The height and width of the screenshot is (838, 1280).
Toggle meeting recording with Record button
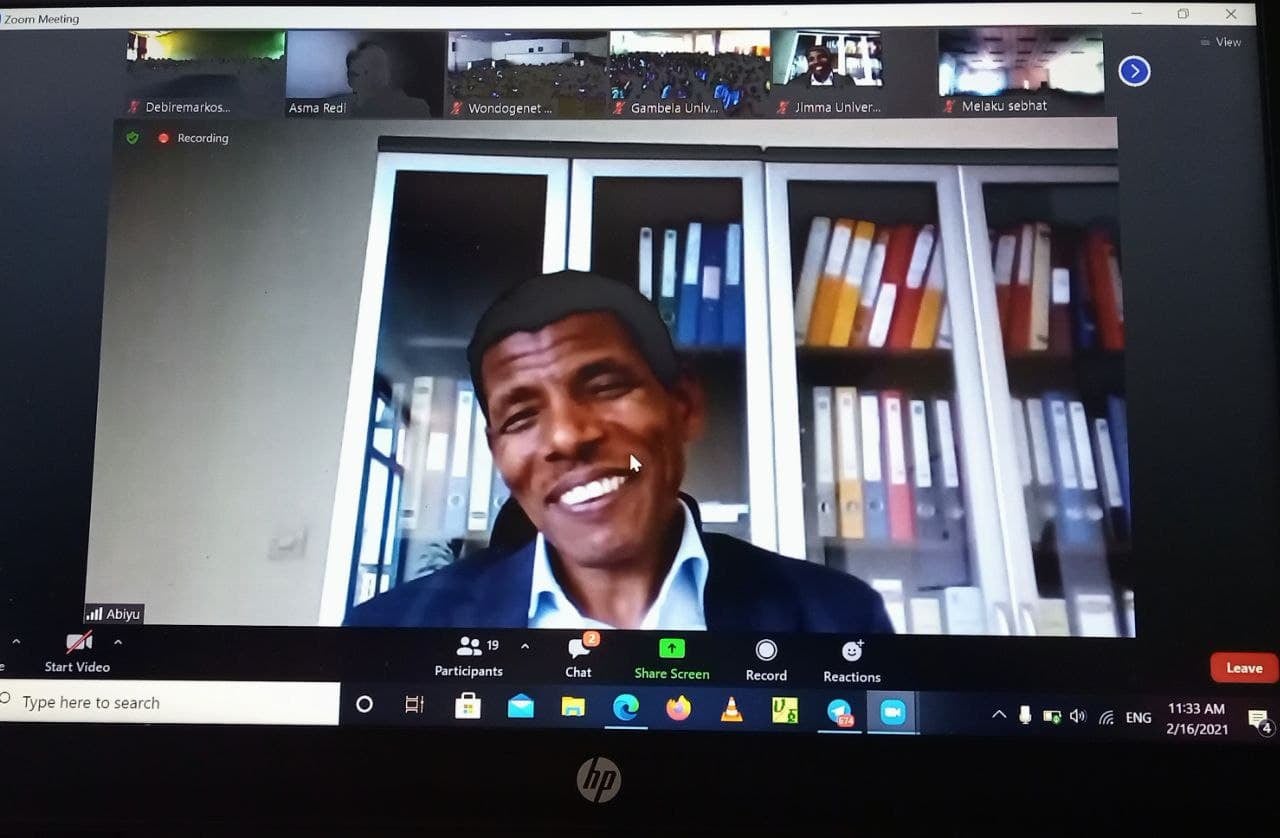(x=766, y=660)
